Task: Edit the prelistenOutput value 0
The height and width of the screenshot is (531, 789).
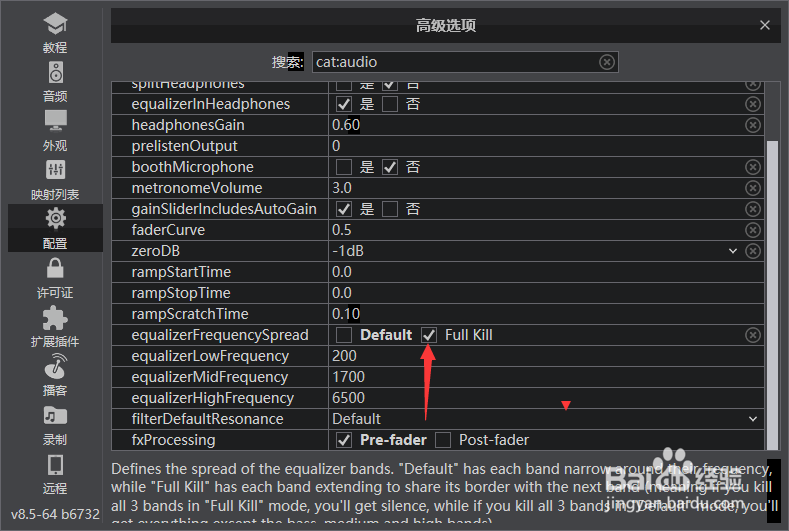Action: (336, 146)
